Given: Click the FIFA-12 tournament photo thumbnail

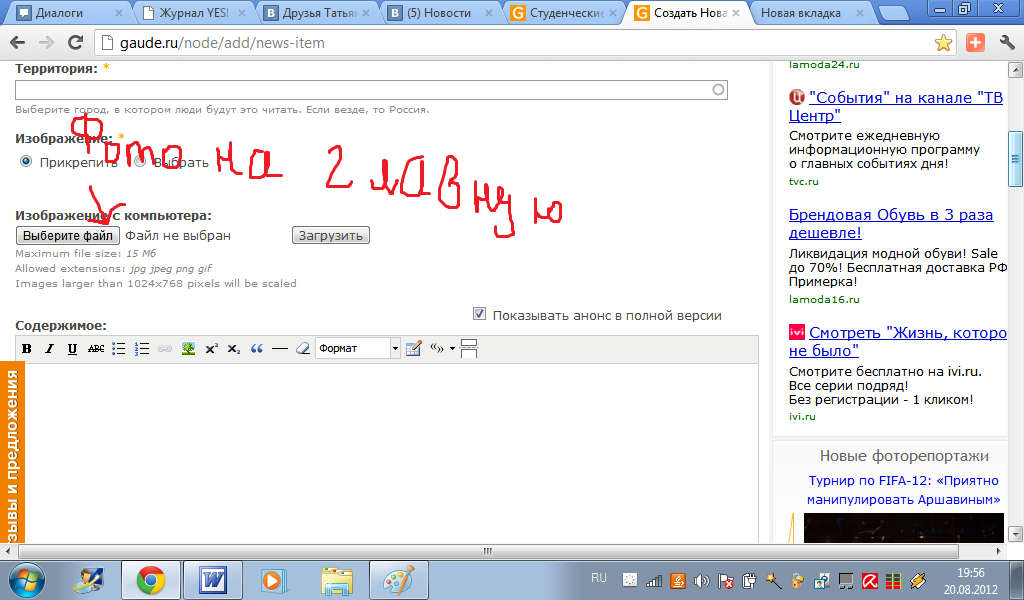Looking at the screenshot, I should pos(903,528).
